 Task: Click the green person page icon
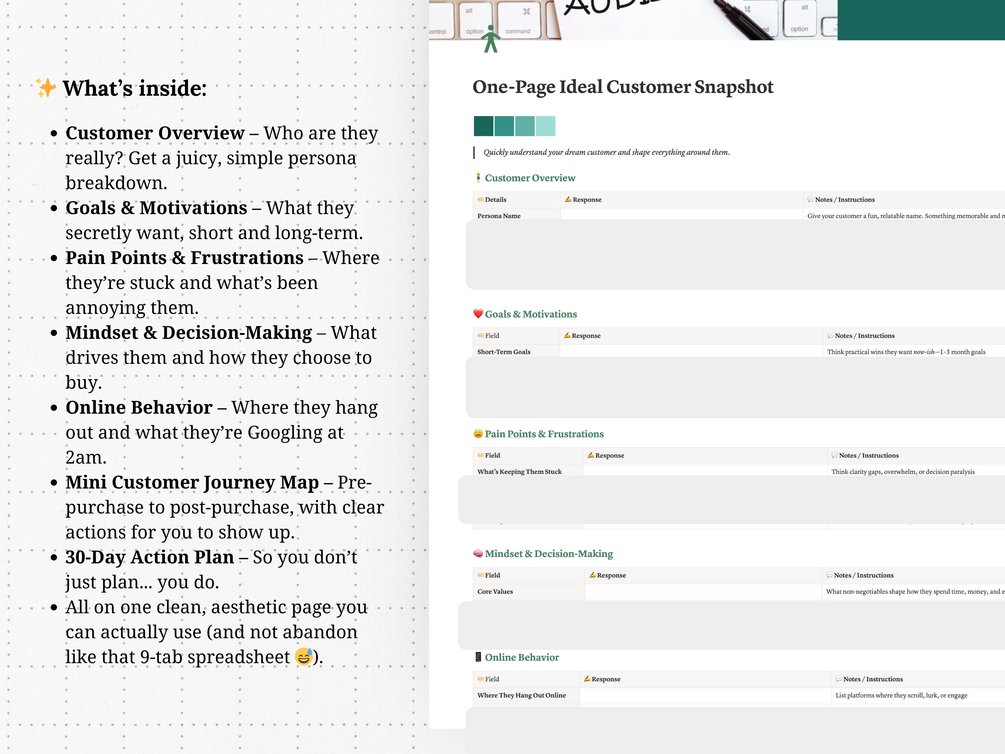[x=491, y=39]
